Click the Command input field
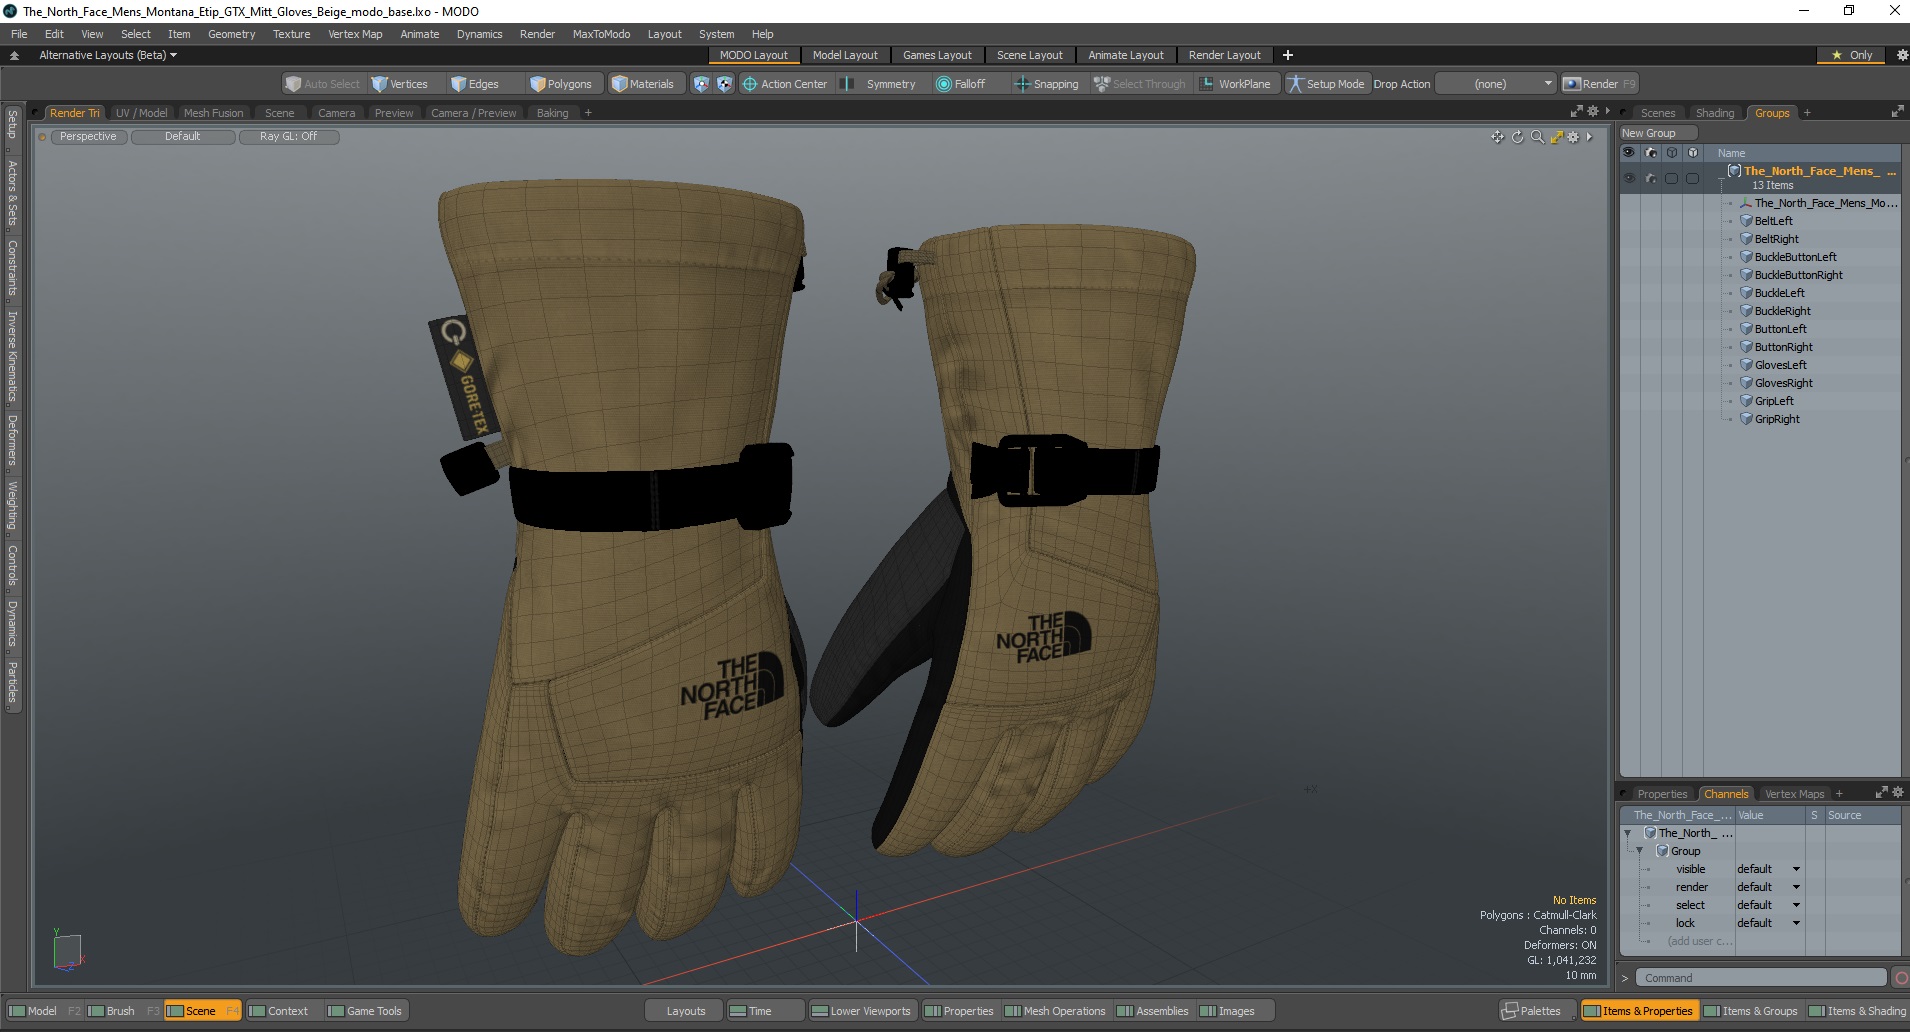 [1761, 978]
